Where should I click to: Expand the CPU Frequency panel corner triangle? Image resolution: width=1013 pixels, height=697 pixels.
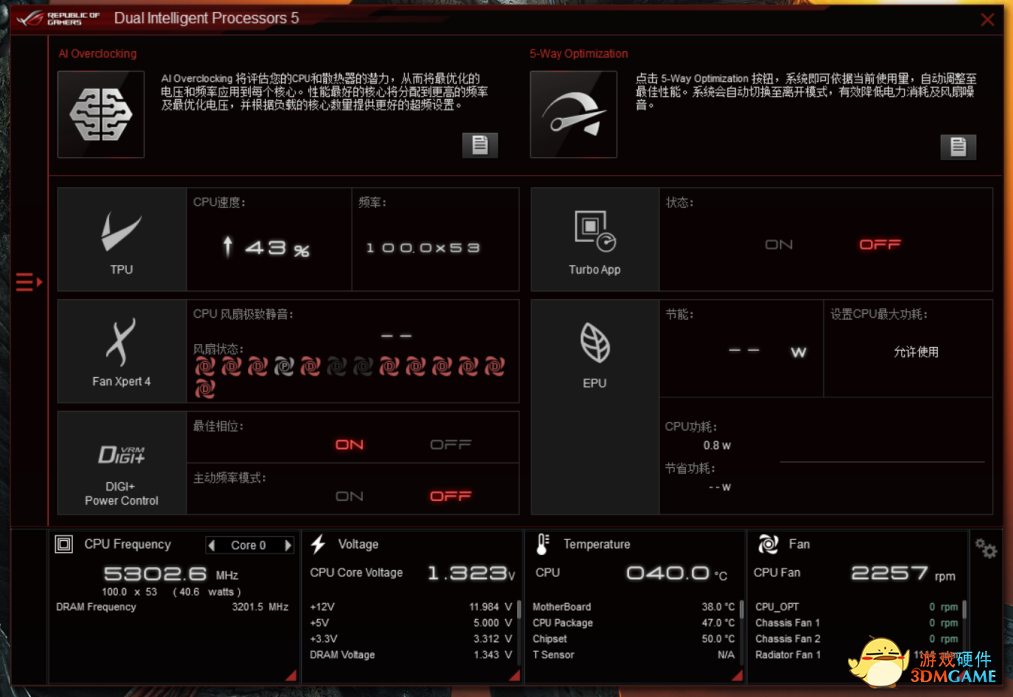click(x=291, y=676)
